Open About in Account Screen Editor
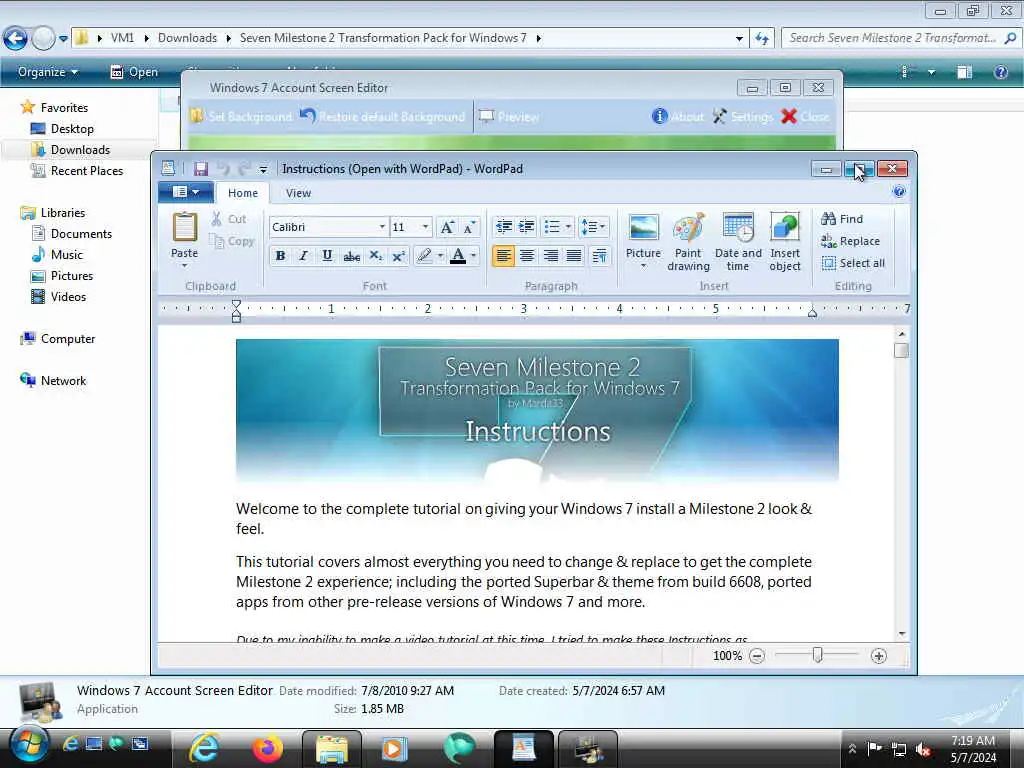Image resolution: width=1024 pixels, height=768 pixels. pos(678,116)
